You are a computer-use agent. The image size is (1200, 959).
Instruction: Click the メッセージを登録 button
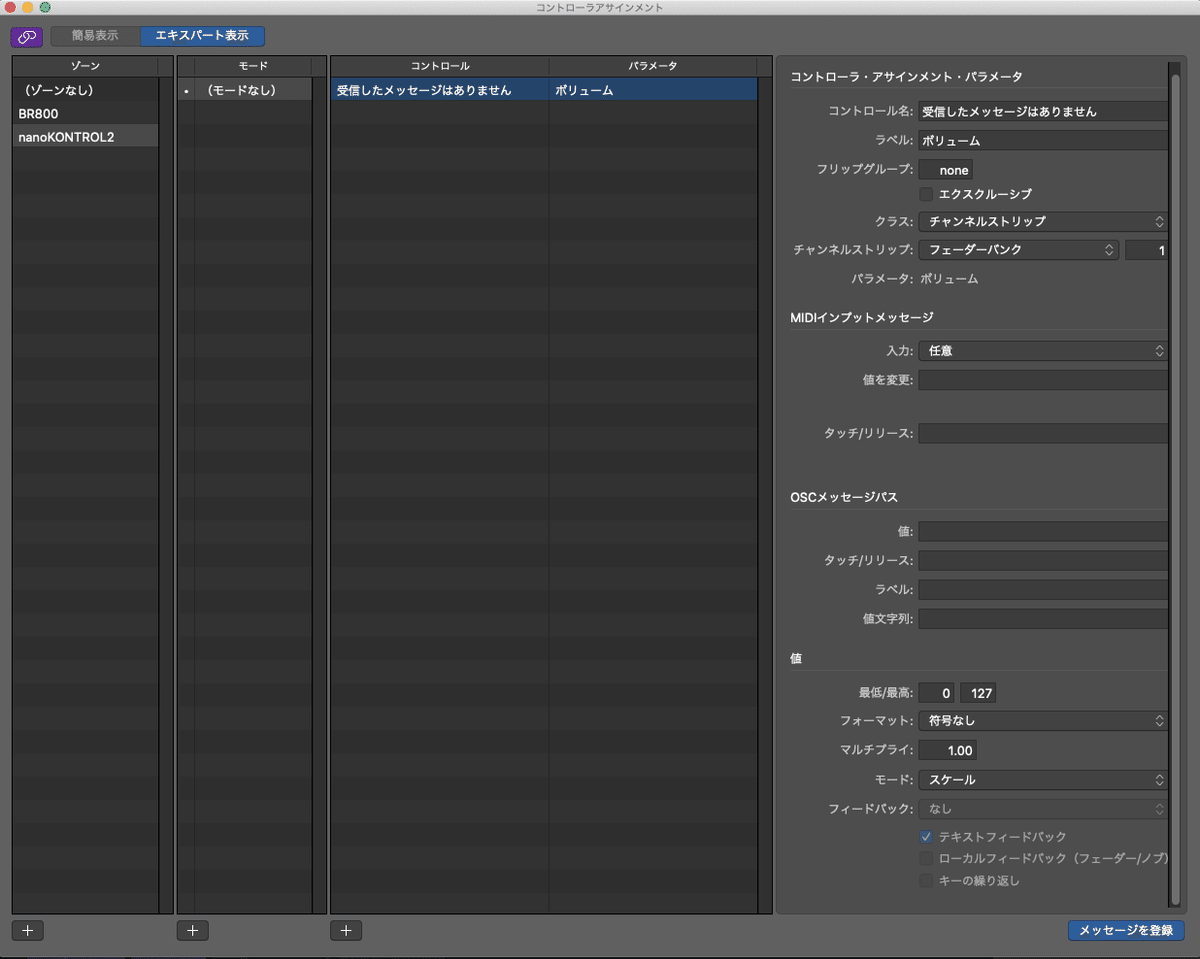point(1126,930)
